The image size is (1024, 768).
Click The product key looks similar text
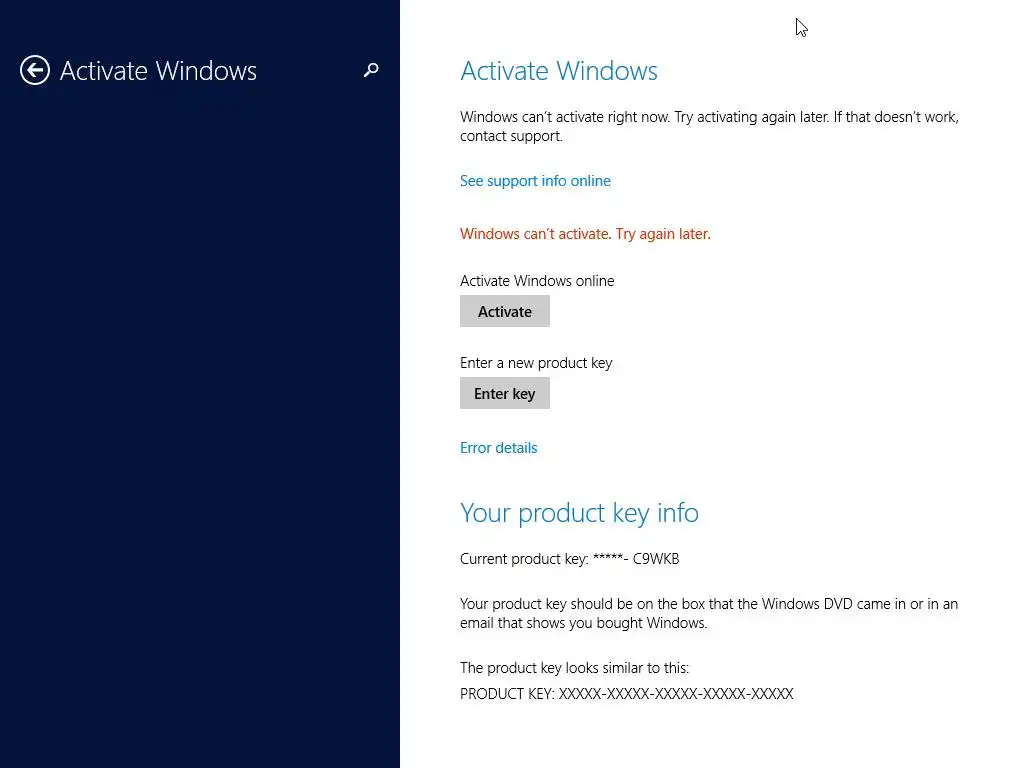[575, 668]
